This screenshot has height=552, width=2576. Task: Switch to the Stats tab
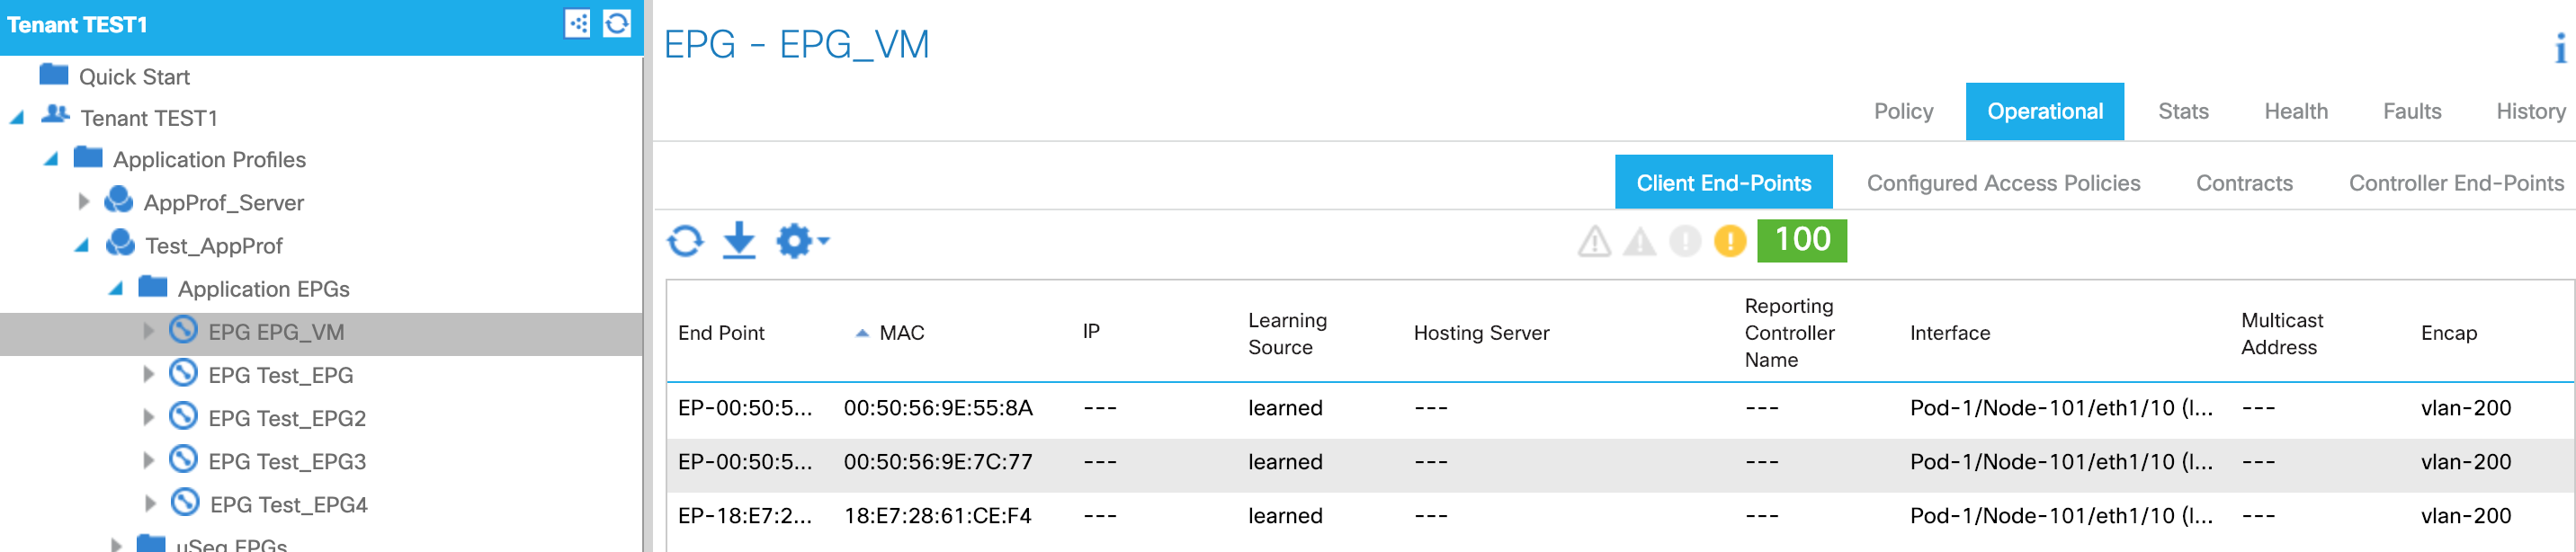tap(2182, 112)
